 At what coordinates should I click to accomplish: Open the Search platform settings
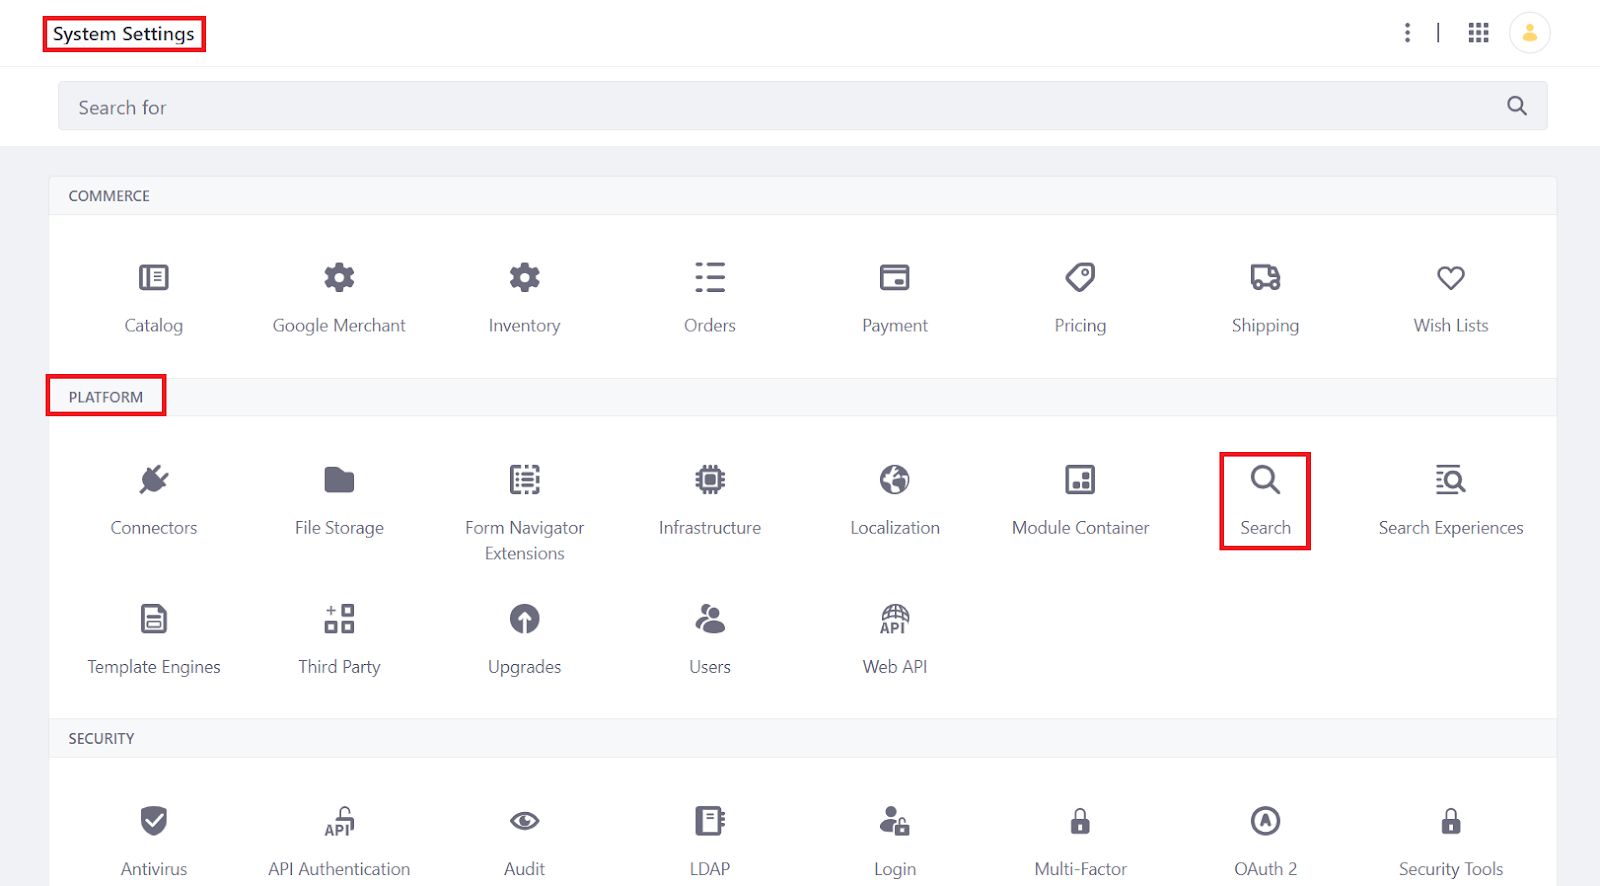click(1265, 501)
